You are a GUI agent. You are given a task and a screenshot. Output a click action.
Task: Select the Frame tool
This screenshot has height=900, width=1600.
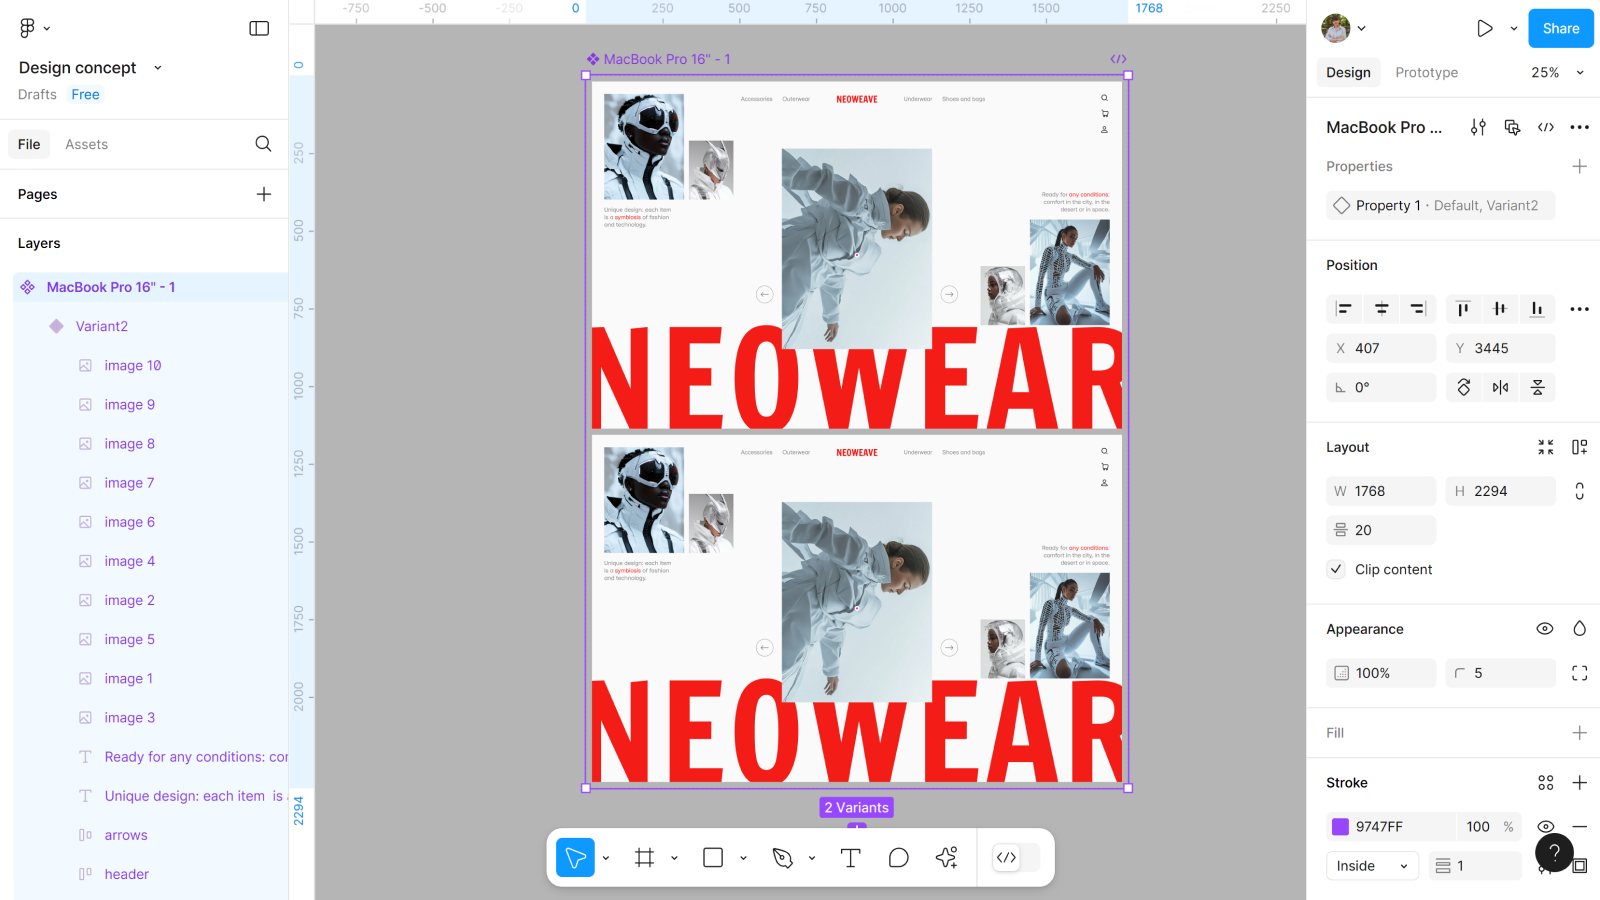[644, 858]
